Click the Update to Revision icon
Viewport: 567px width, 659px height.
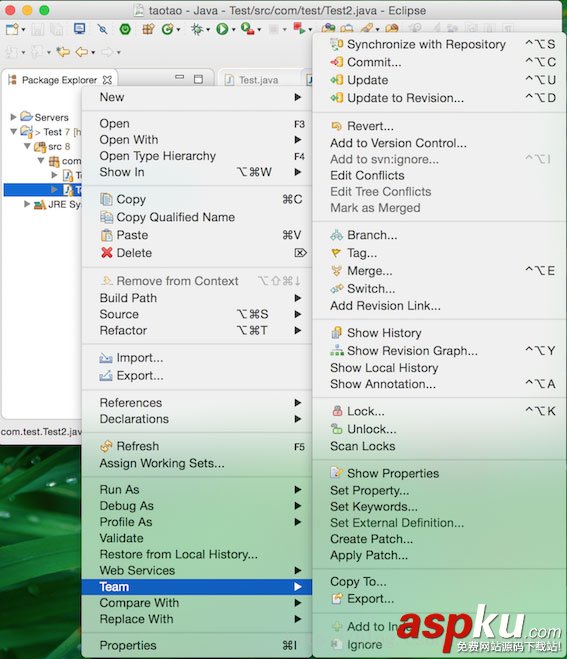(x=337, y=98)
